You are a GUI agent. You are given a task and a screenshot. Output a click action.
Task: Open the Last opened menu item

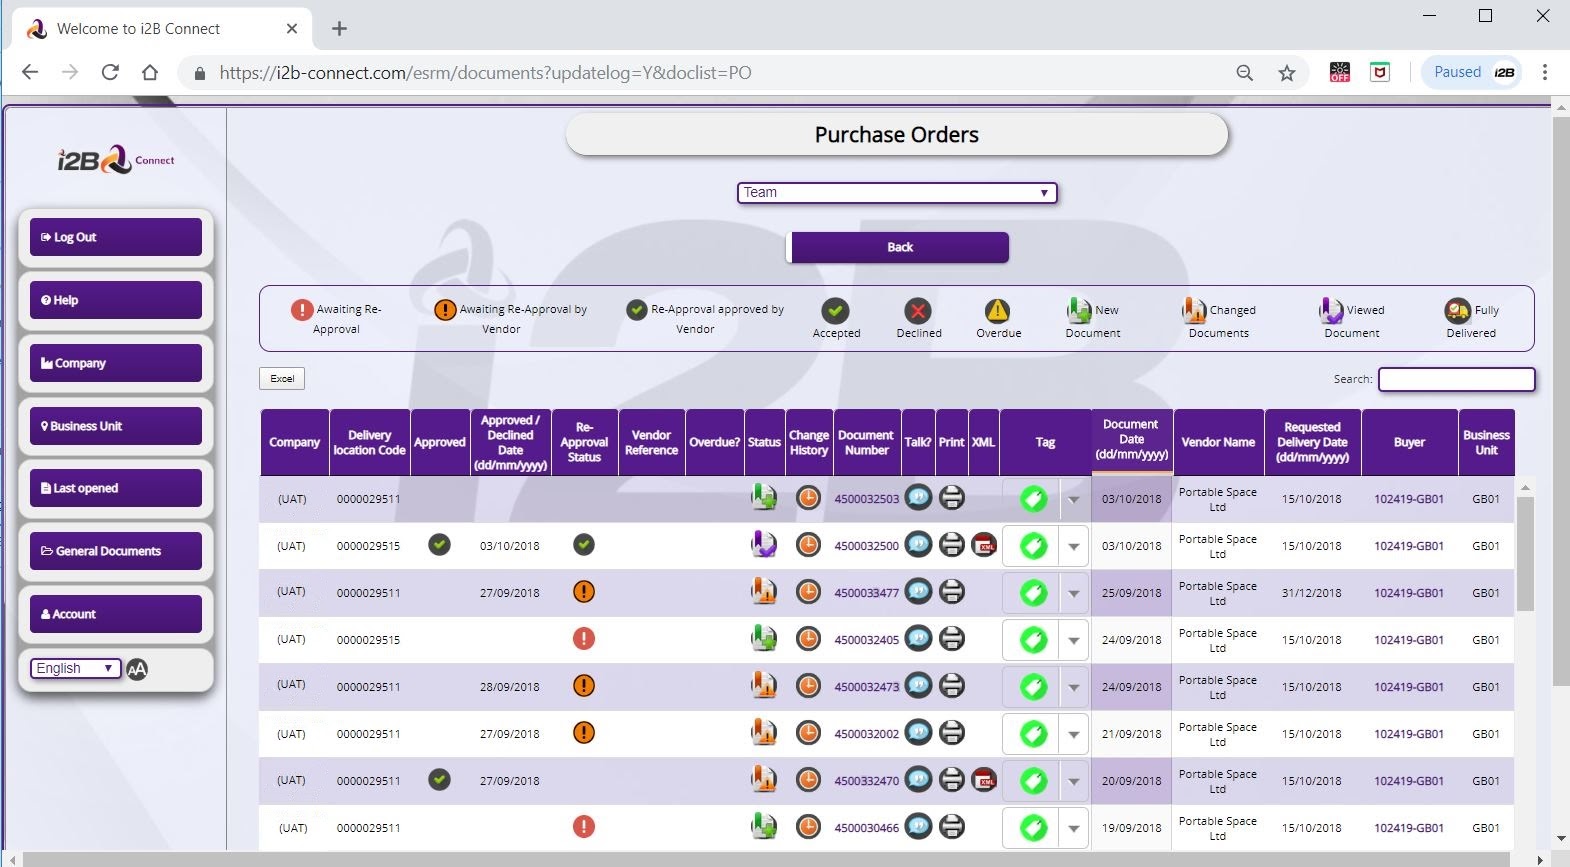(x=116, y=488)
